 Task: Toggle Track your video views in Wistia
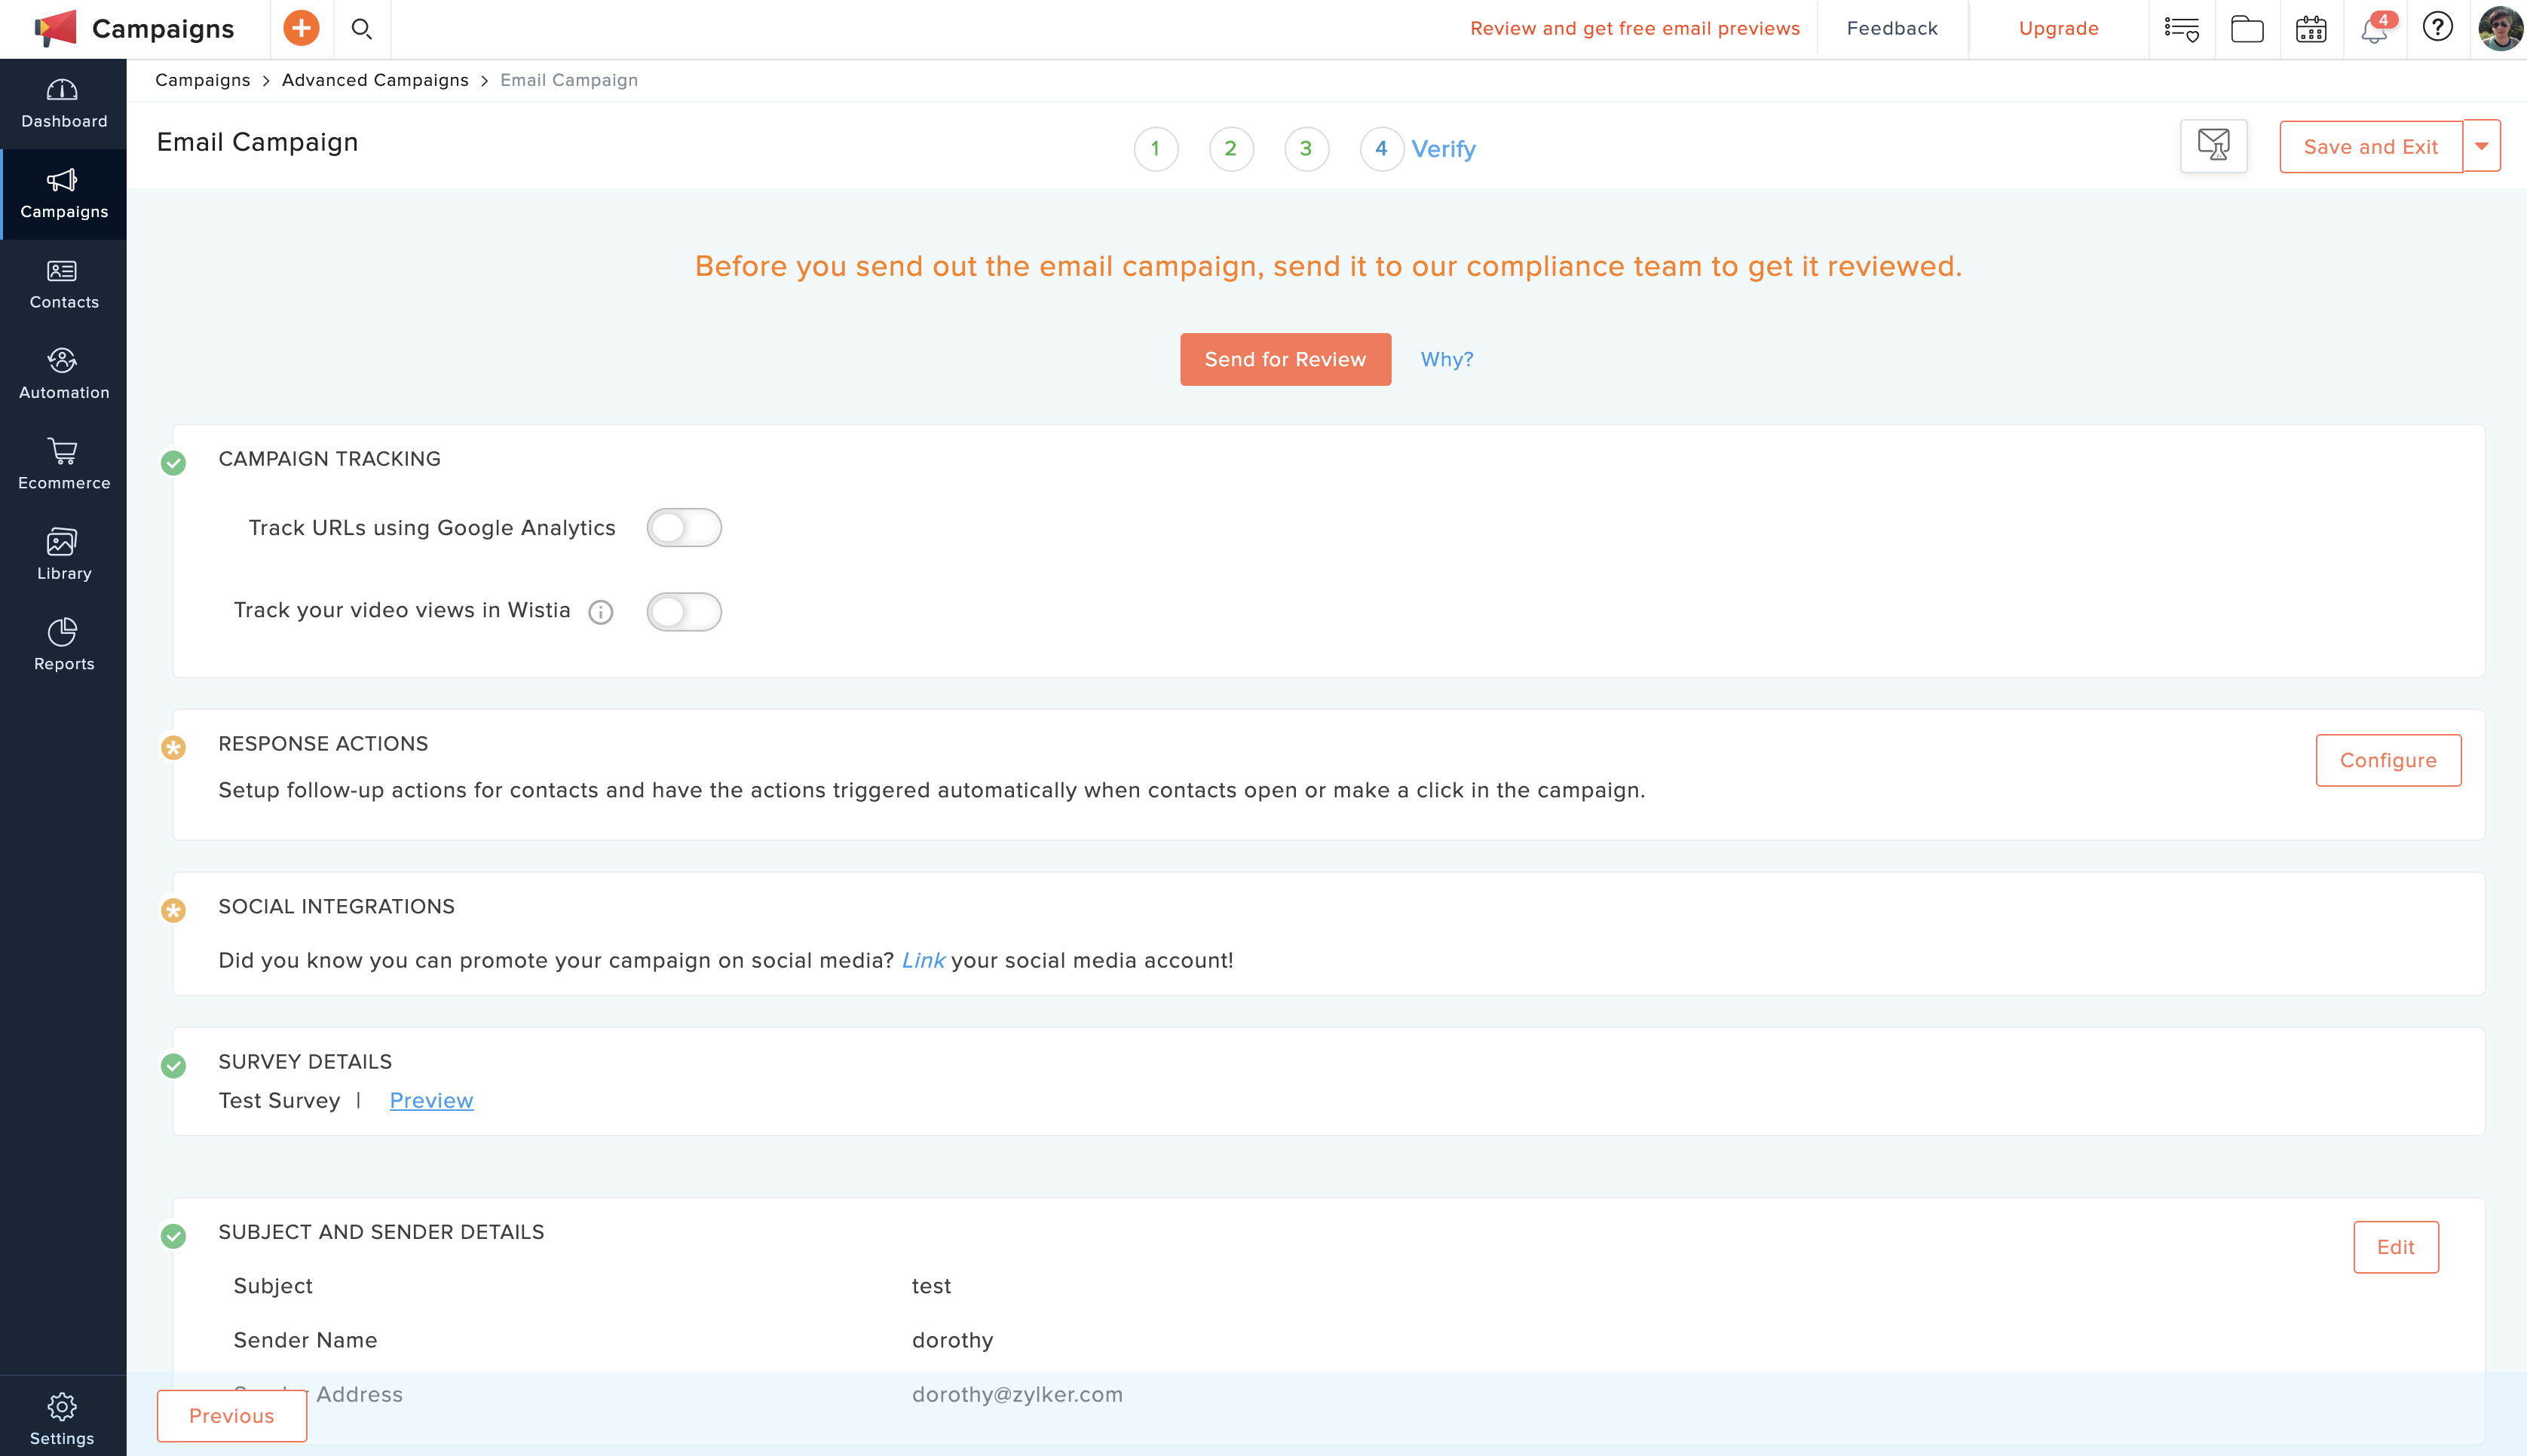684,612
